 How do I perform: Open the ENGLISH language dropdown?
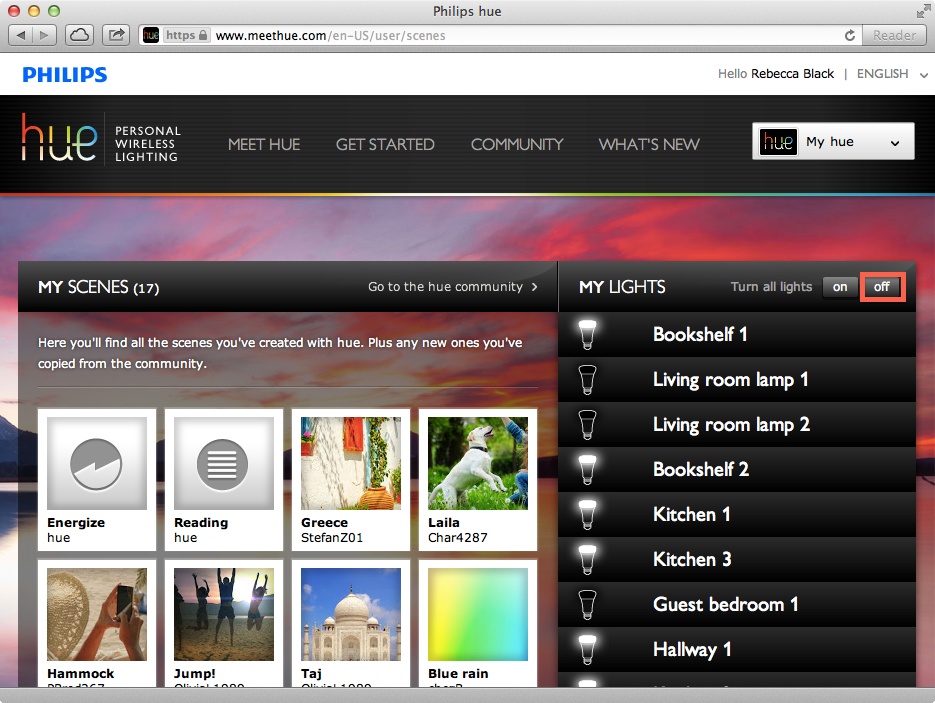tap(892, 74)
